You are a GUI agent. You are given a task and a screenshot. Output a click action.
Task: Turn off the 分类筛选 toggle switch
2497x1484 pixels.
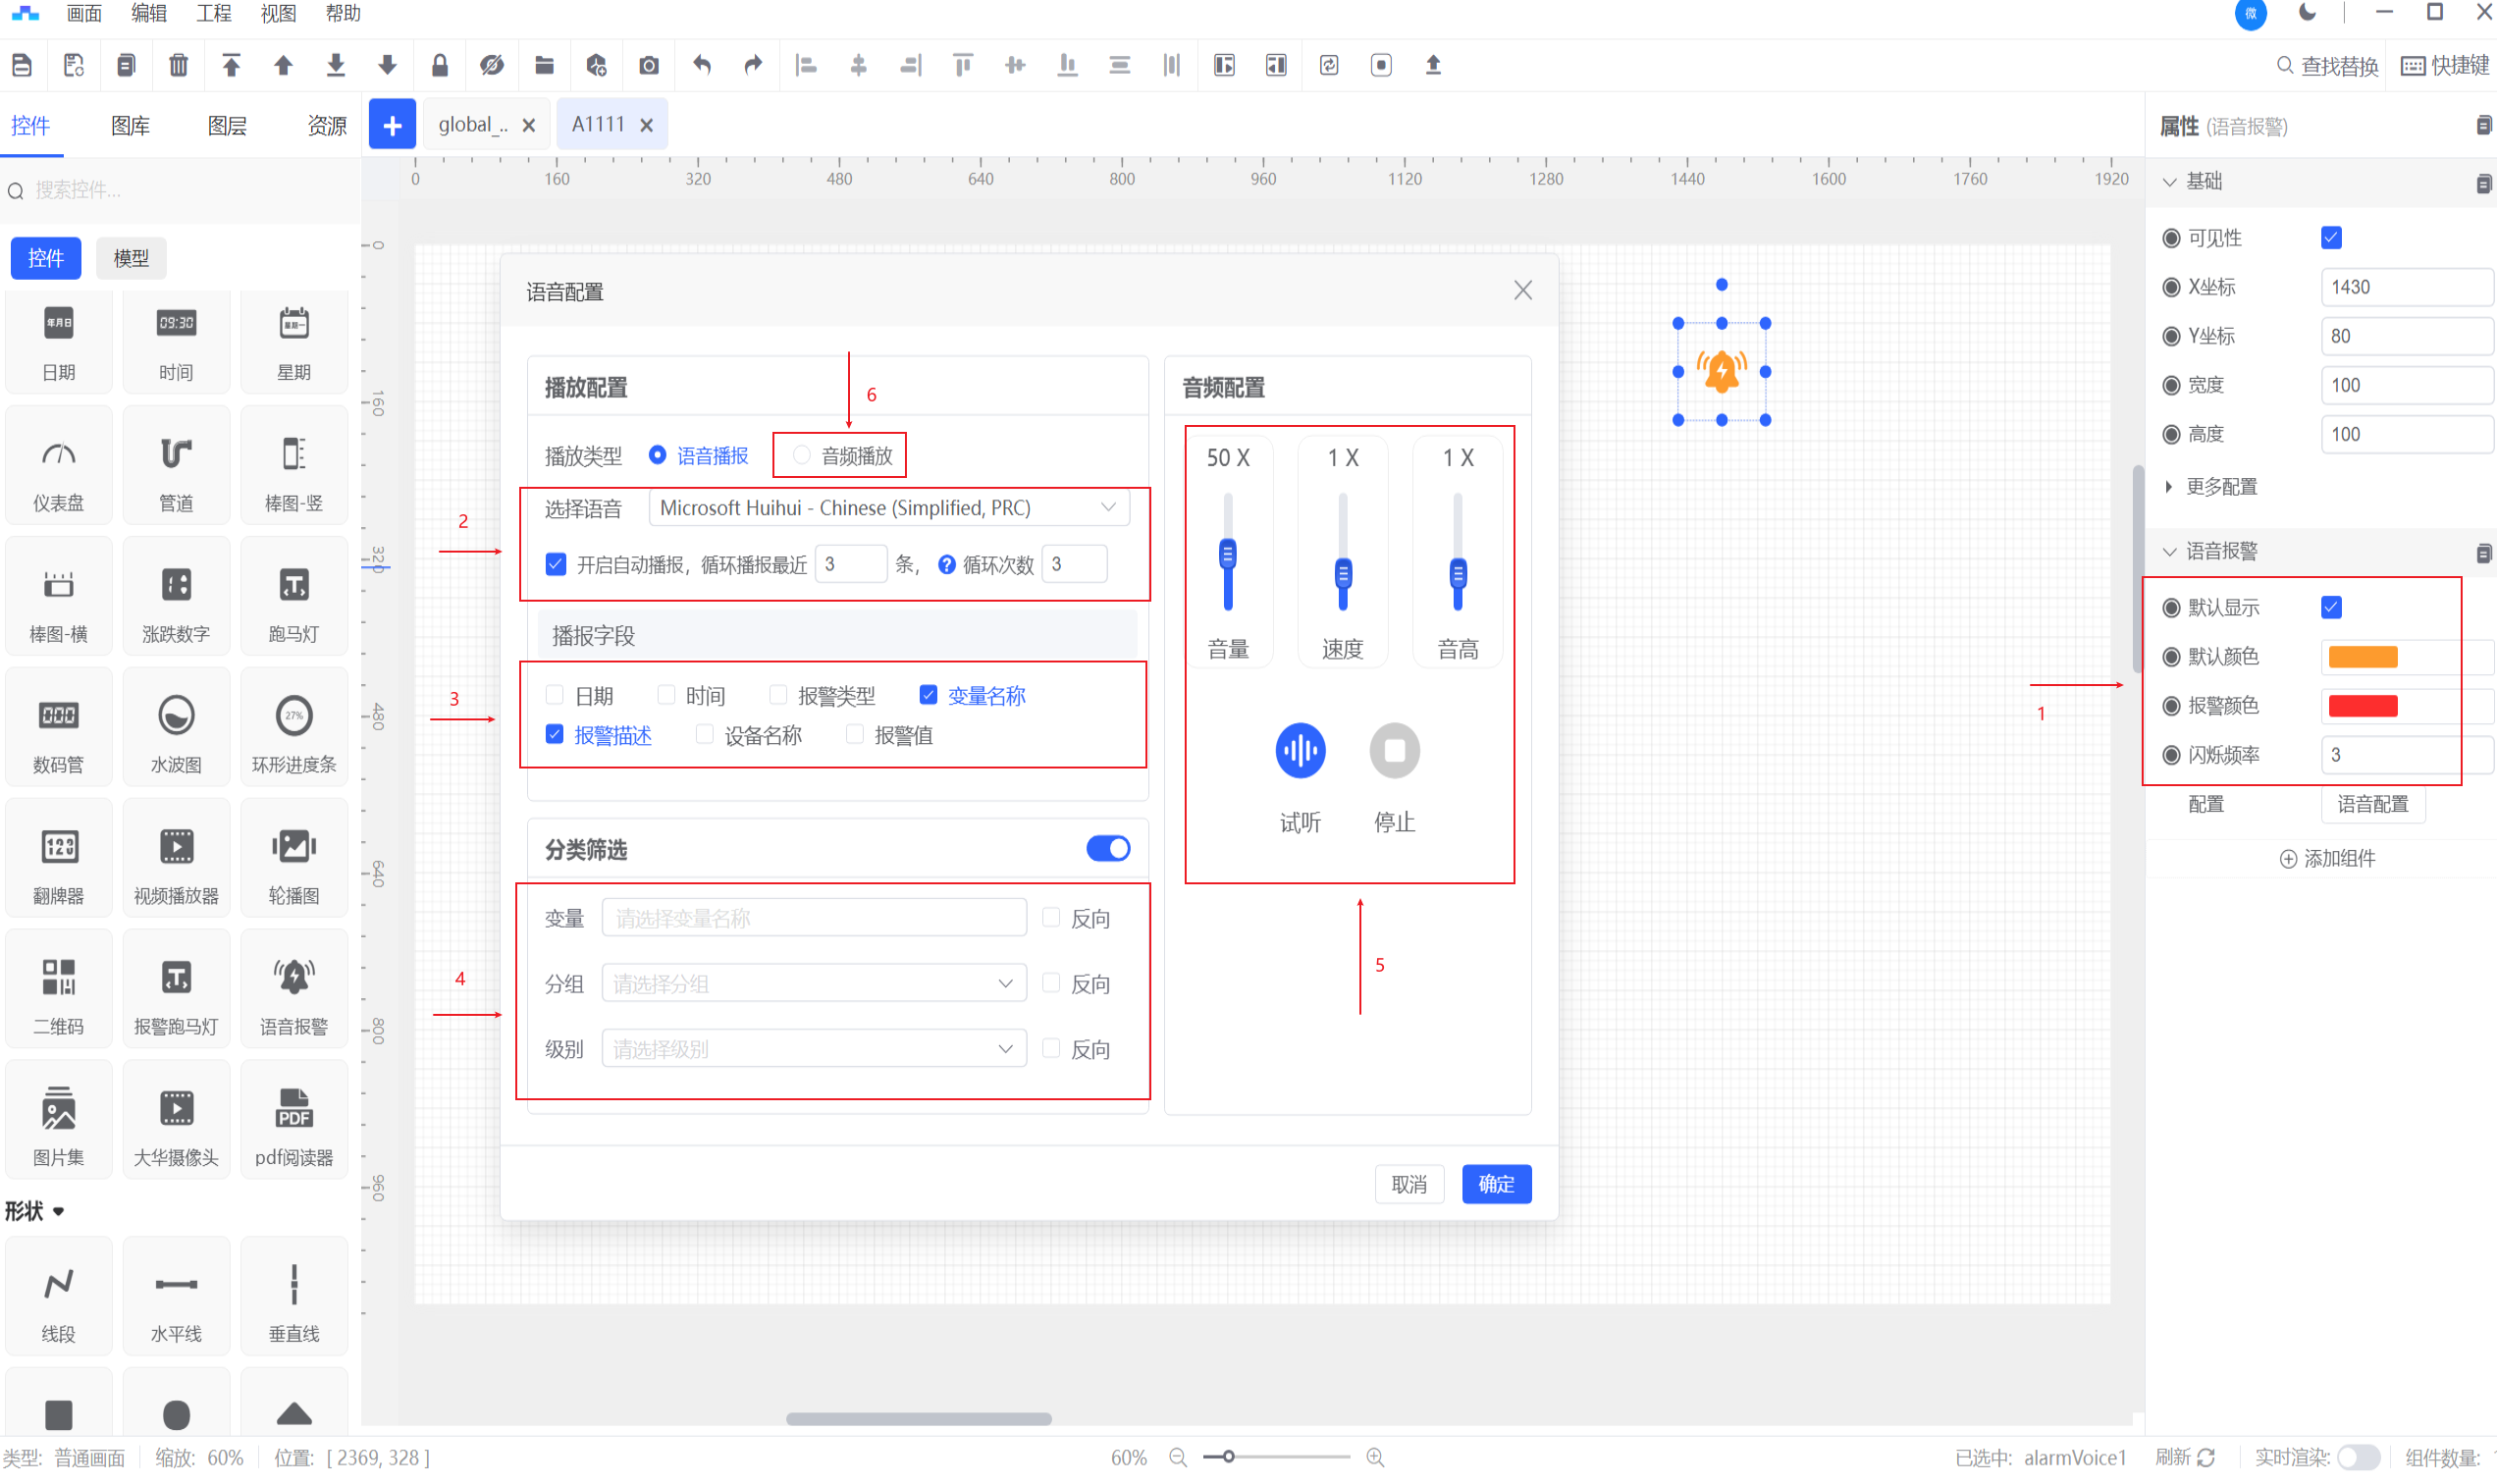[x=1107, y=849]
